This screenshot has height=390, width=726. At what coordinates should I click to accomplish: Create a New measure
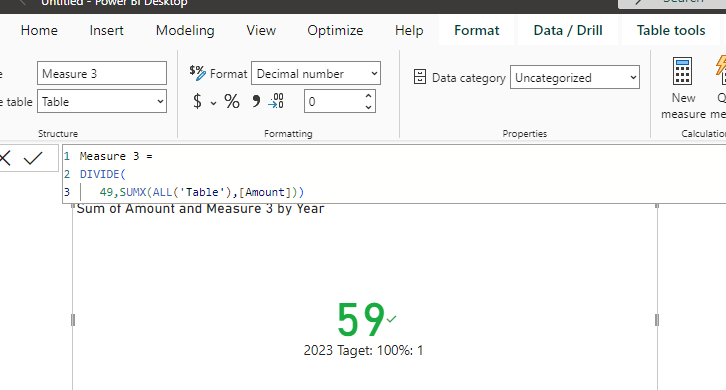coord(683,88)
